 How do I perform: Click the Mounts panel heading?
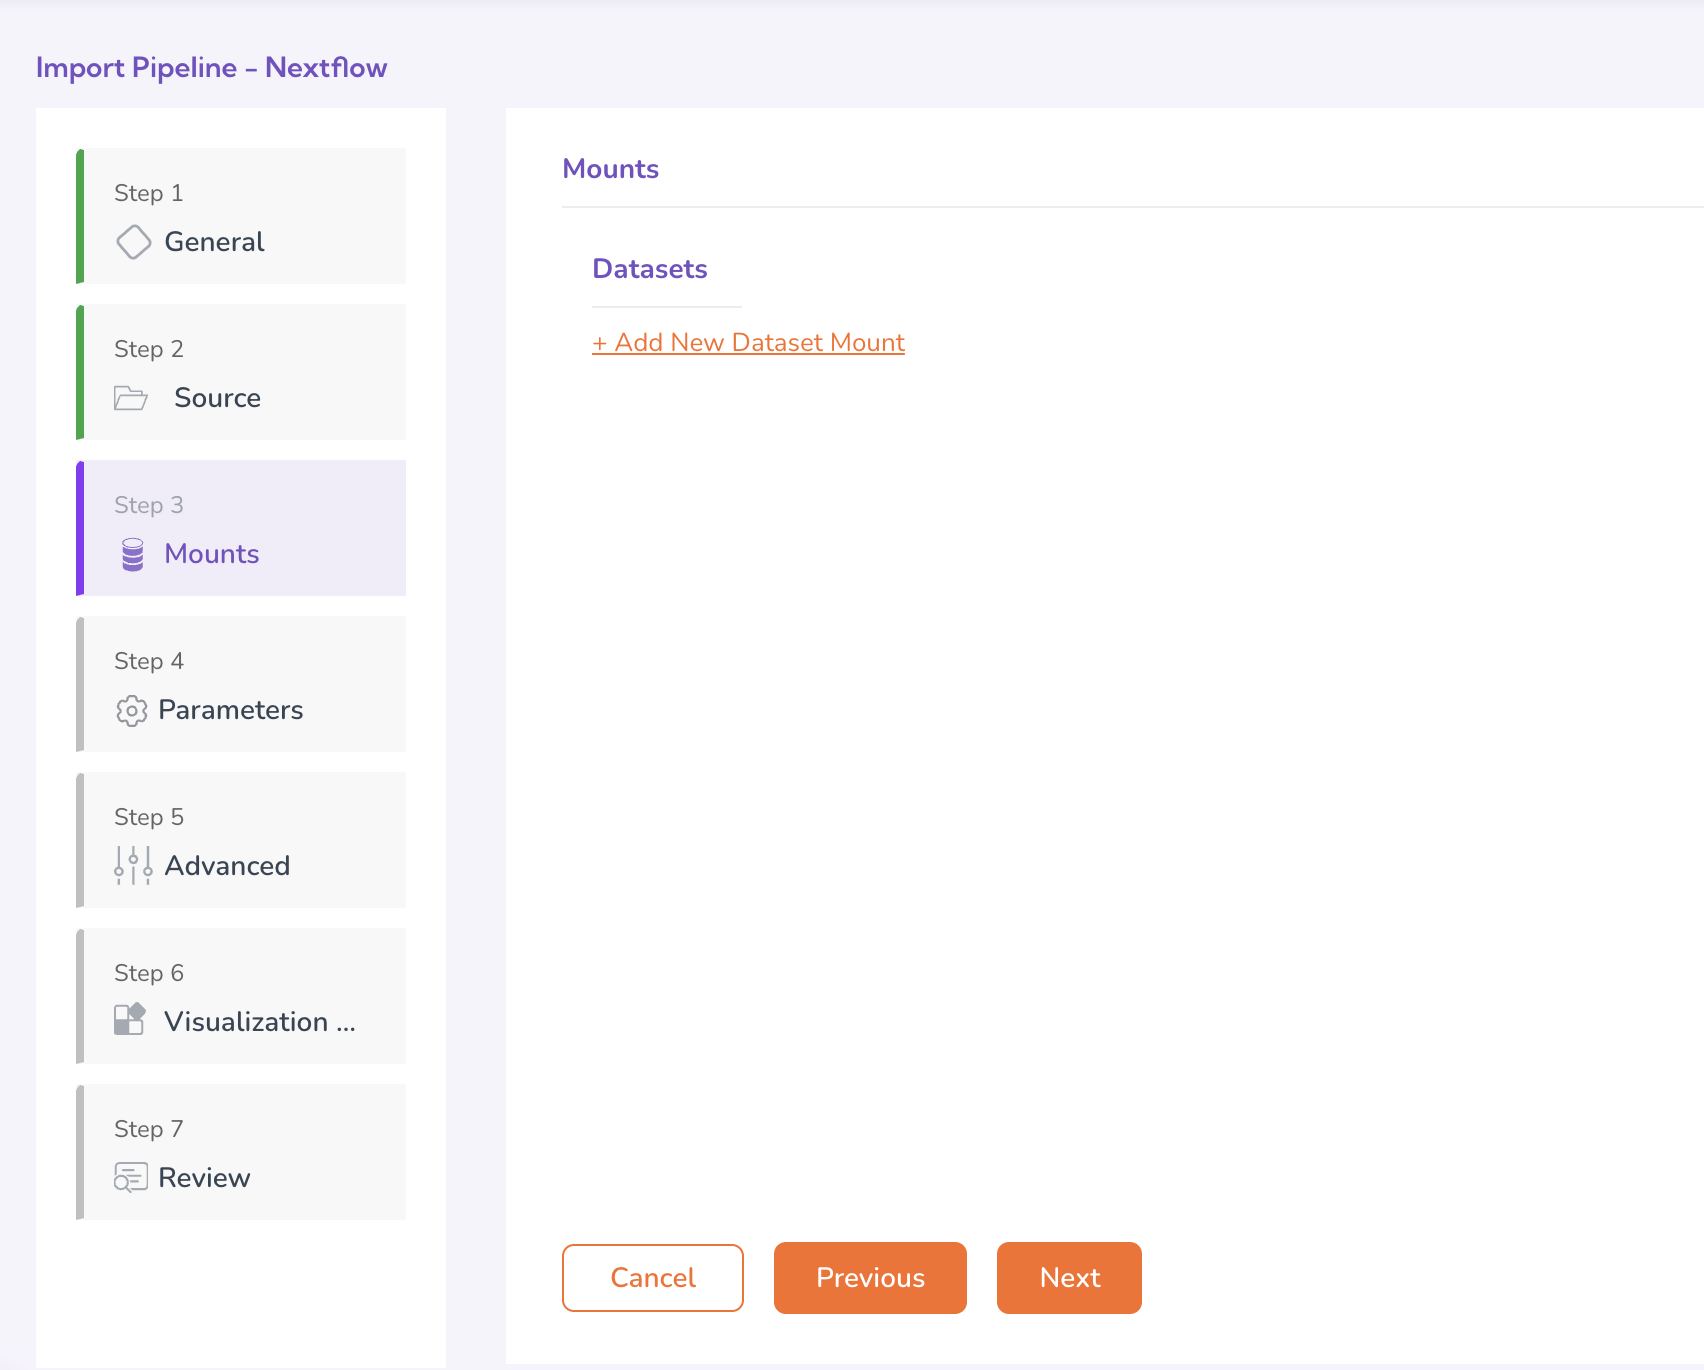click(x=610, y=169)
